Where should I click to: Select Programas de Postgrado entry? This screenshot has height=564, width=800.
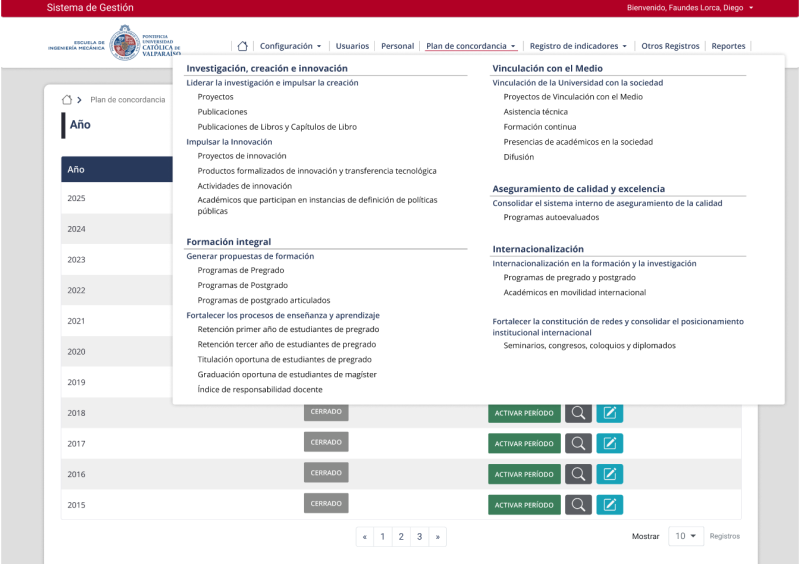click(x=243, y=285)
